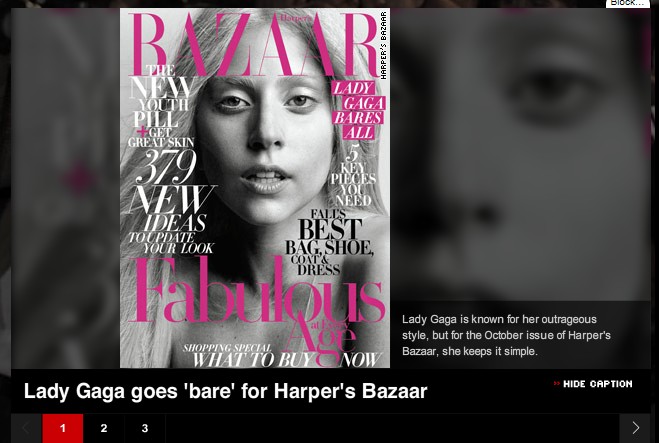
Task: Click the "379 NEW IDEAS" text on the cover
Action: point(171,190)
